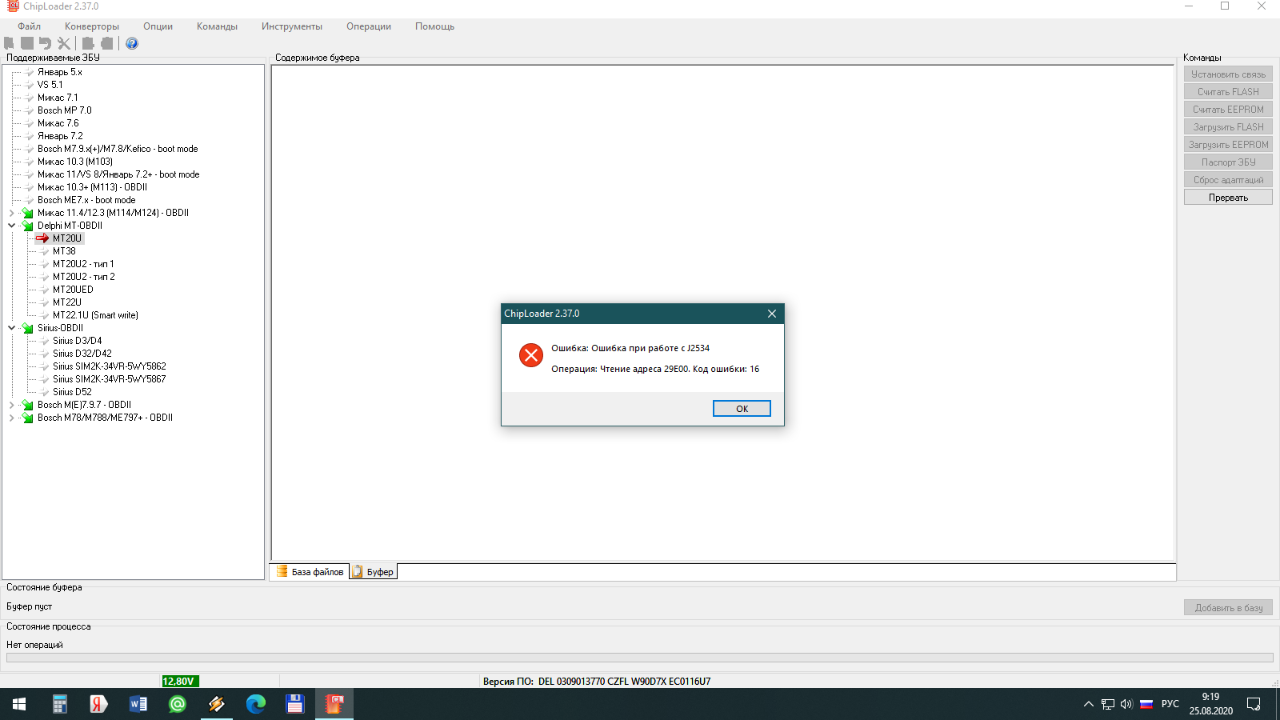The width and height of the screenshot is (1280, 720).
Task: Open the floppy disk app on the taskbar
Action: (x=295, y=704)
